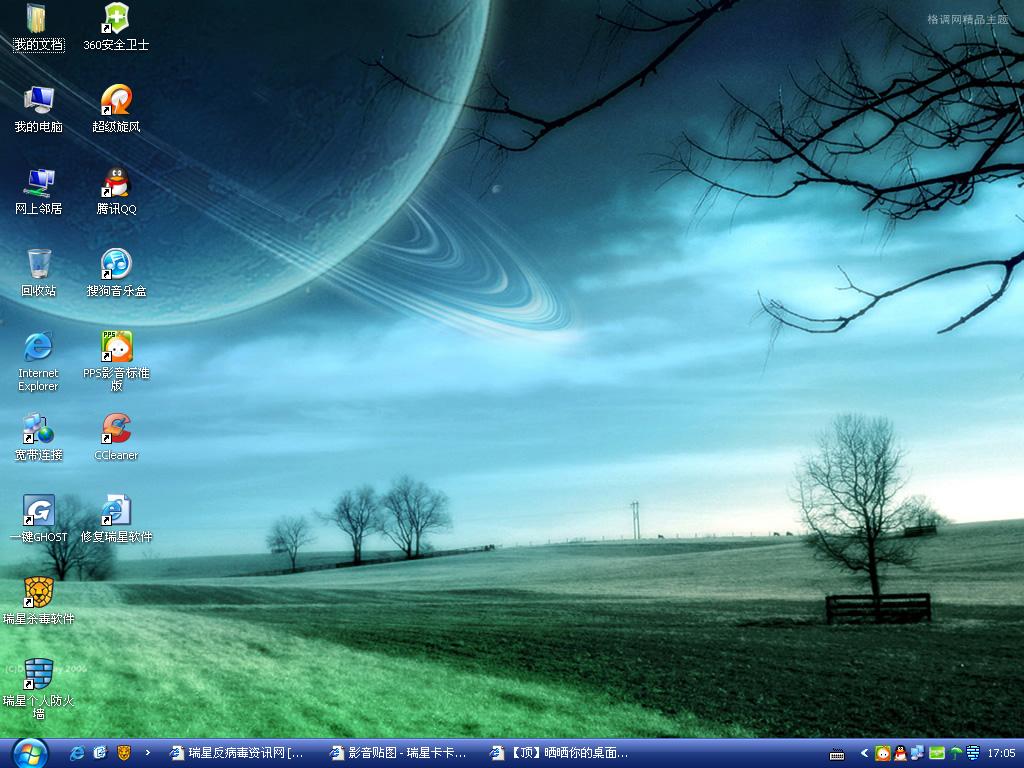This screenshot has height=768, width=1024.
Task: Click the QQ penguin tray icon
Action: coord(900,753)
